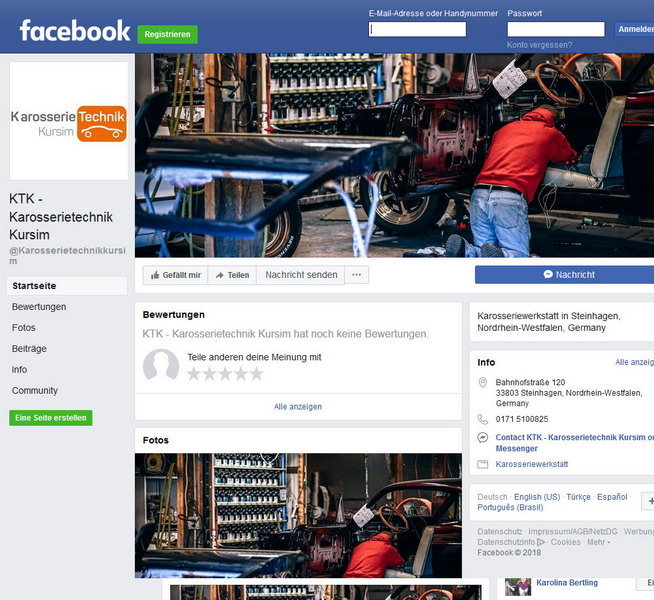Click the green Registrieren button
Image resolution: width=654 pixels, height=600 pixels.
(168, 34)
